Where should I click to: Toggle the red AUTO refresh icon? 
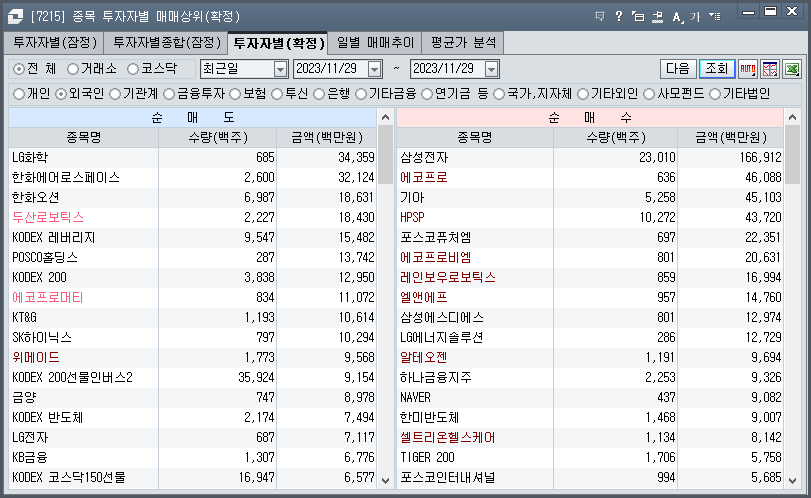pos(748,69)
